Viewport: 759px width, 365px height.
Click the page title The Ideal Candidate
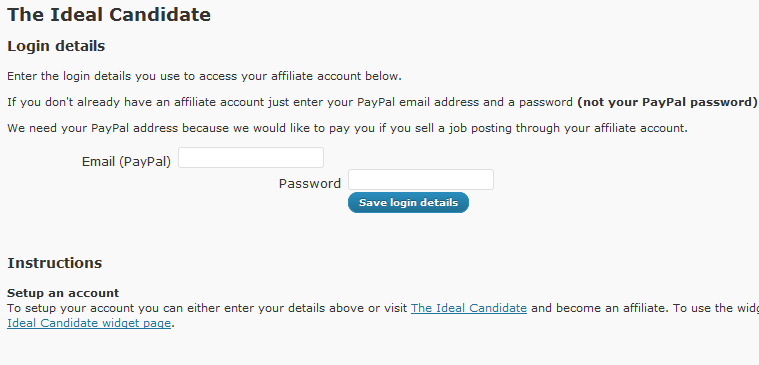[x=109, y=15]
